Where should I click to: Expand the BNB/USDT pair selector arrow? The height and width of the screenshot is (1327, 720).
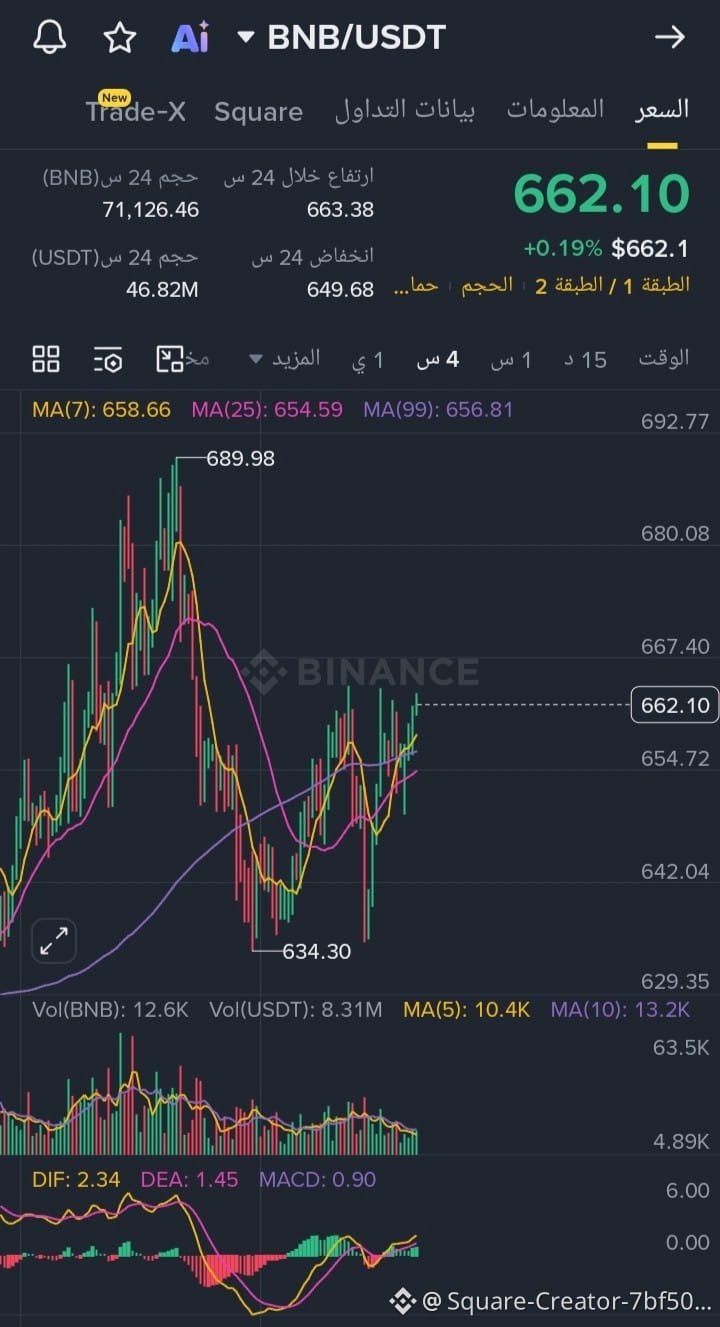click(246, 38)
